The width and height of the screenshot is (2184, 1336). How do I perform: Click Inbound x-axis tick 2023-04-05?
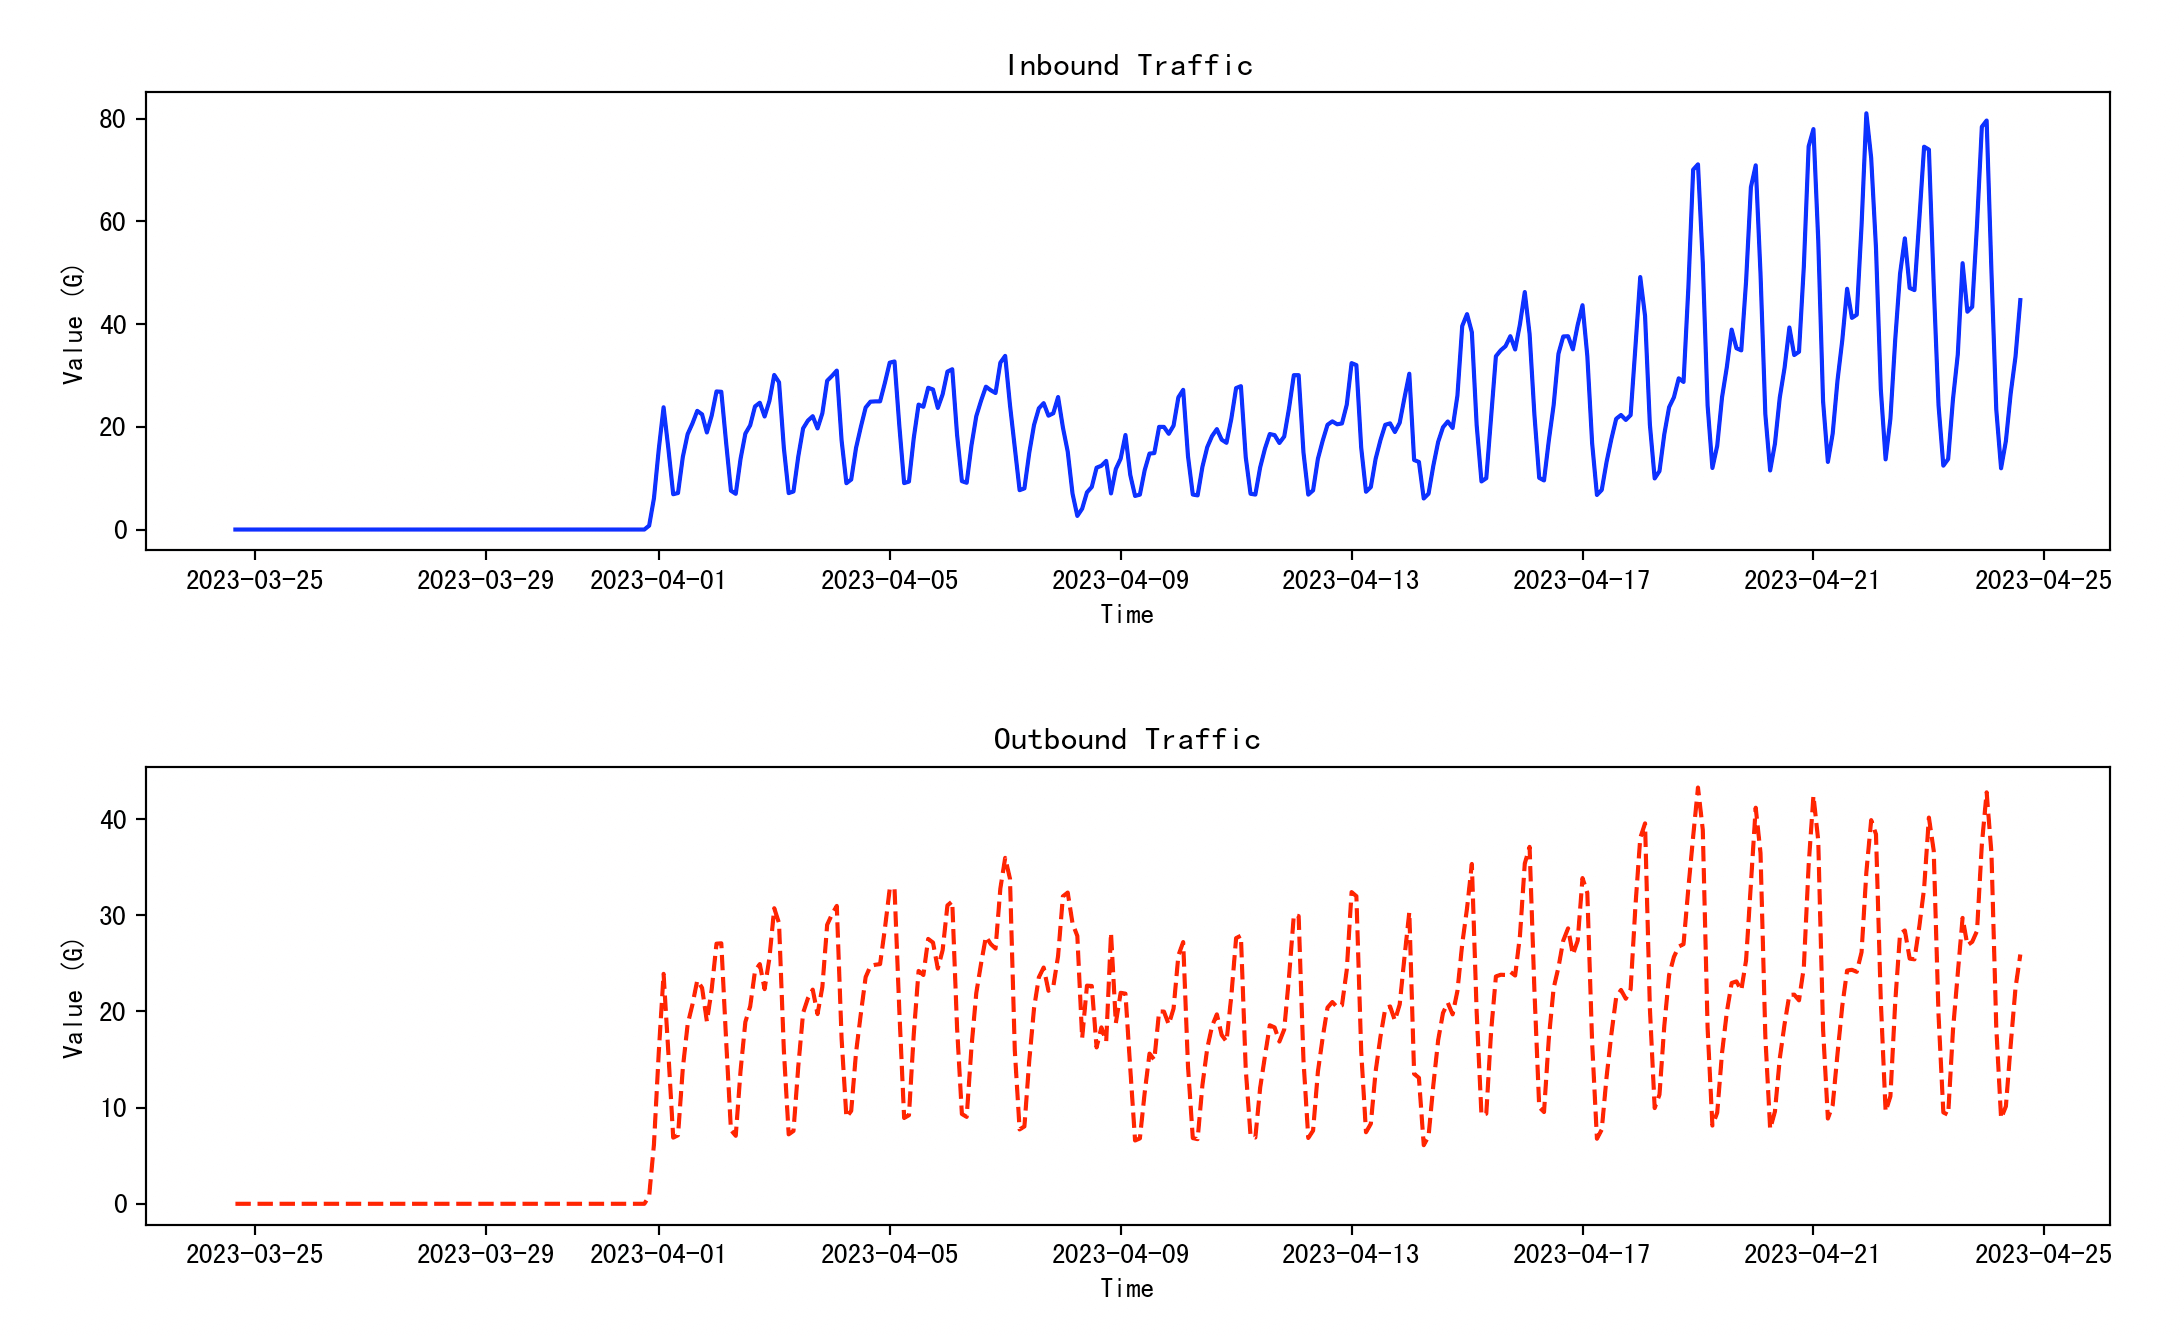pyautogui.click(x=889, y=581)
